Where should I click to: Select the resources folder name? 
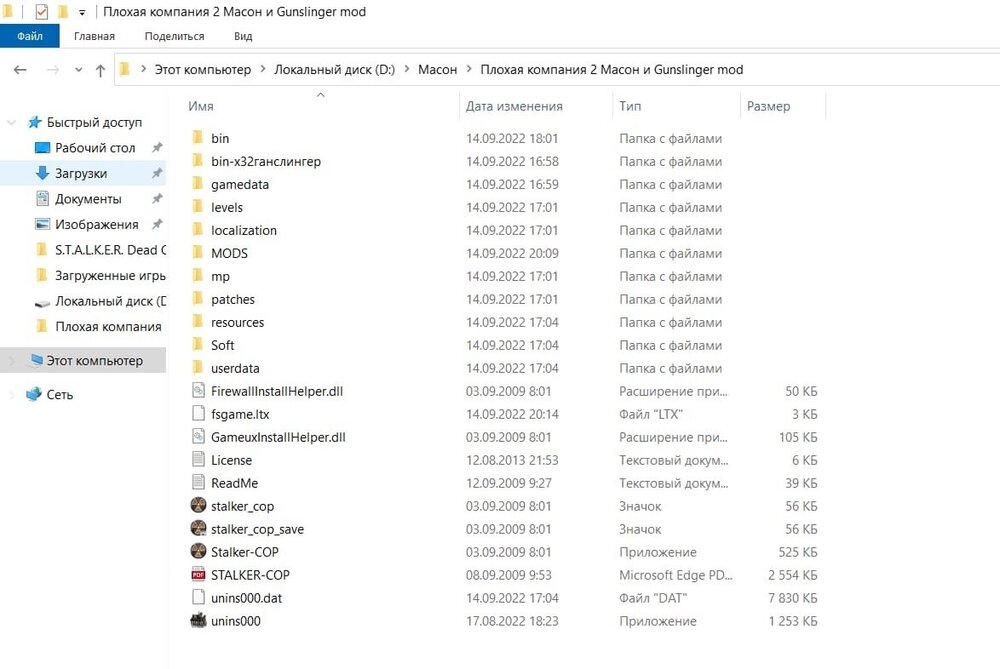tap(237, 322)
